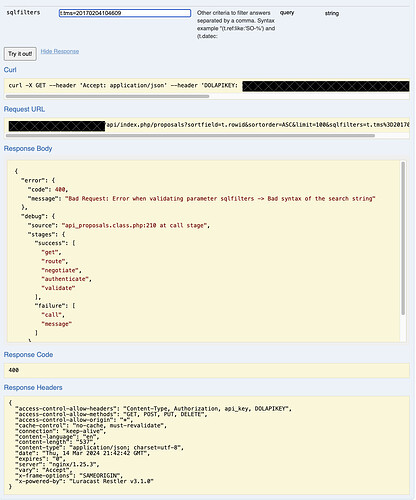Click the 400 response code value
416x500 pixels.
click(14, 370)
